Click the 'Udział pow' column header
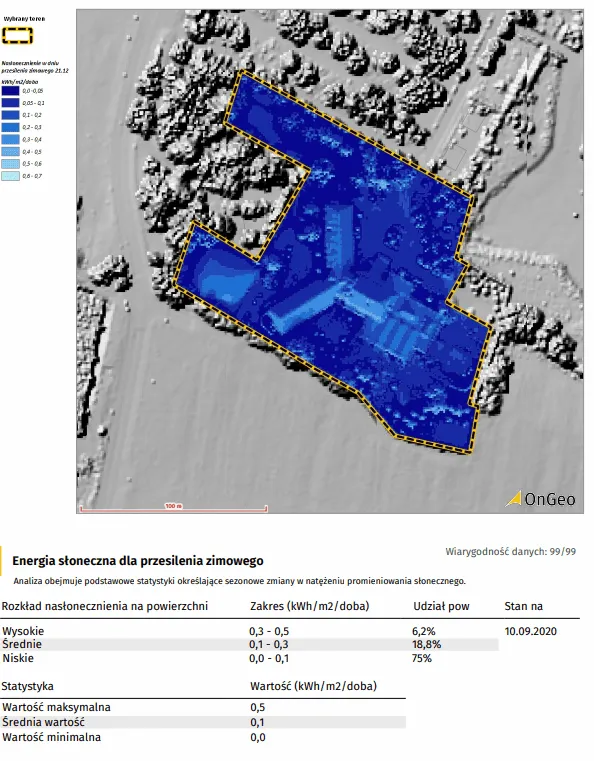Screen dimensions: 594x761 (x=441, y=606)
